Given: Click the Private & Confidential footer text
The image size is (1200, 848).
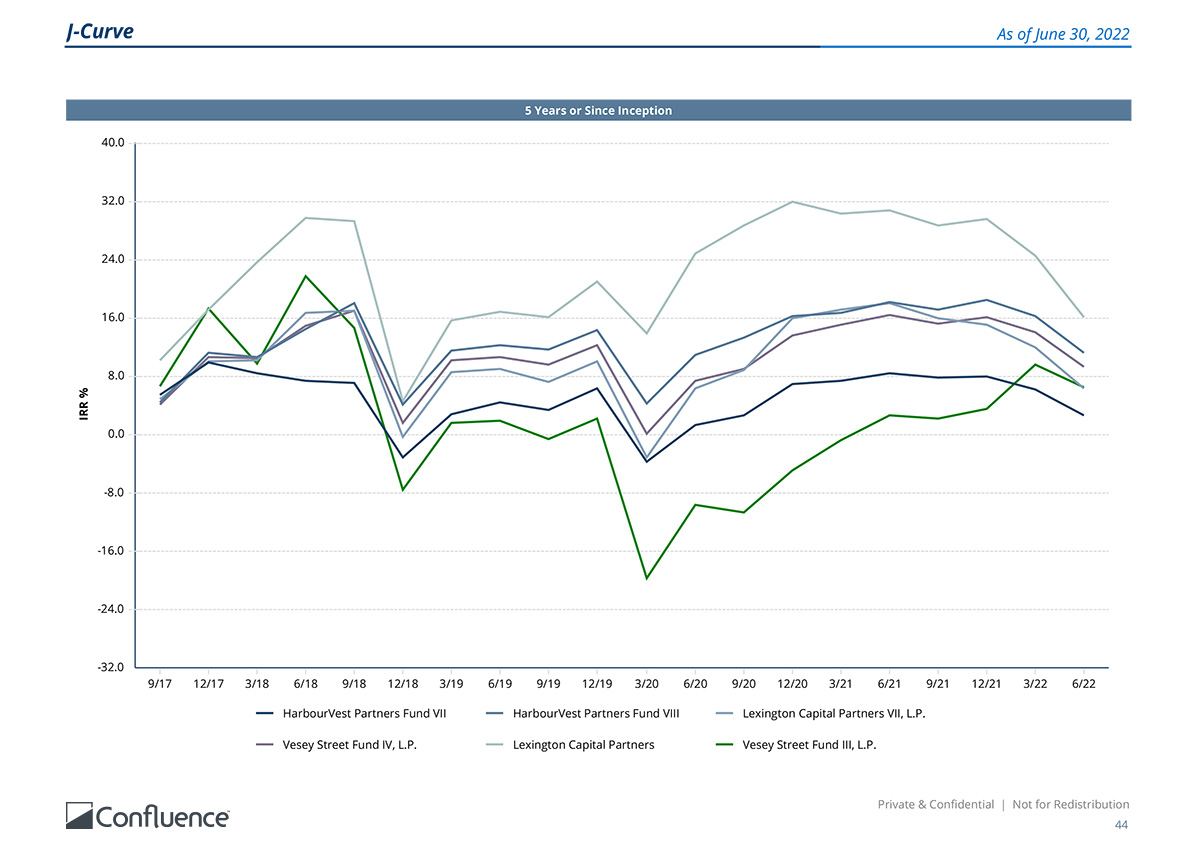Looking at the screenshot, I should [935, 804].
